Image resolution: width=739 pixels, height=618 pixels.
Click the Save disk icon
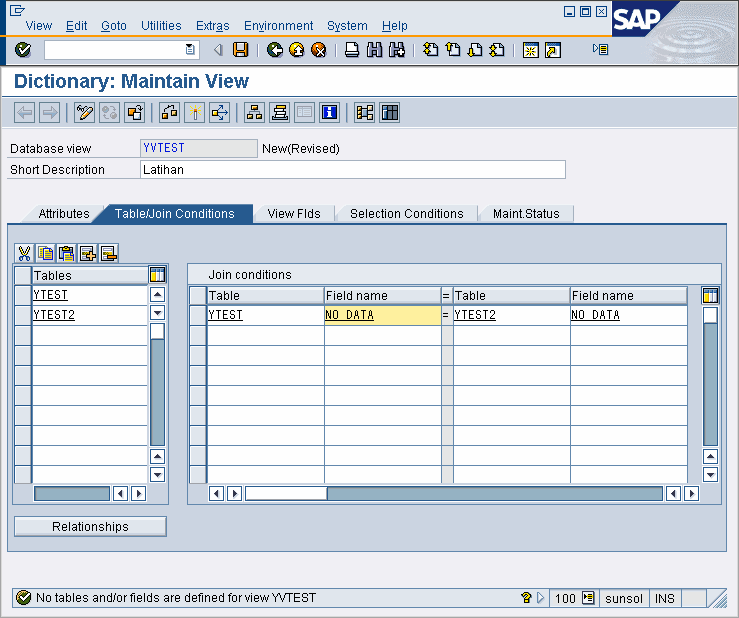click(x=240, y=49)
